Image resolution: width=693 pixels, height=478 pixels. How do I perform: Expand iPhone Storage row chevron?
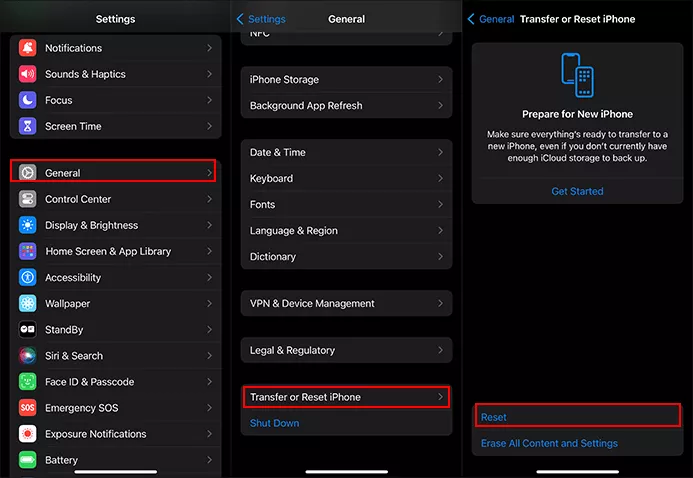[x=440, y=79]
